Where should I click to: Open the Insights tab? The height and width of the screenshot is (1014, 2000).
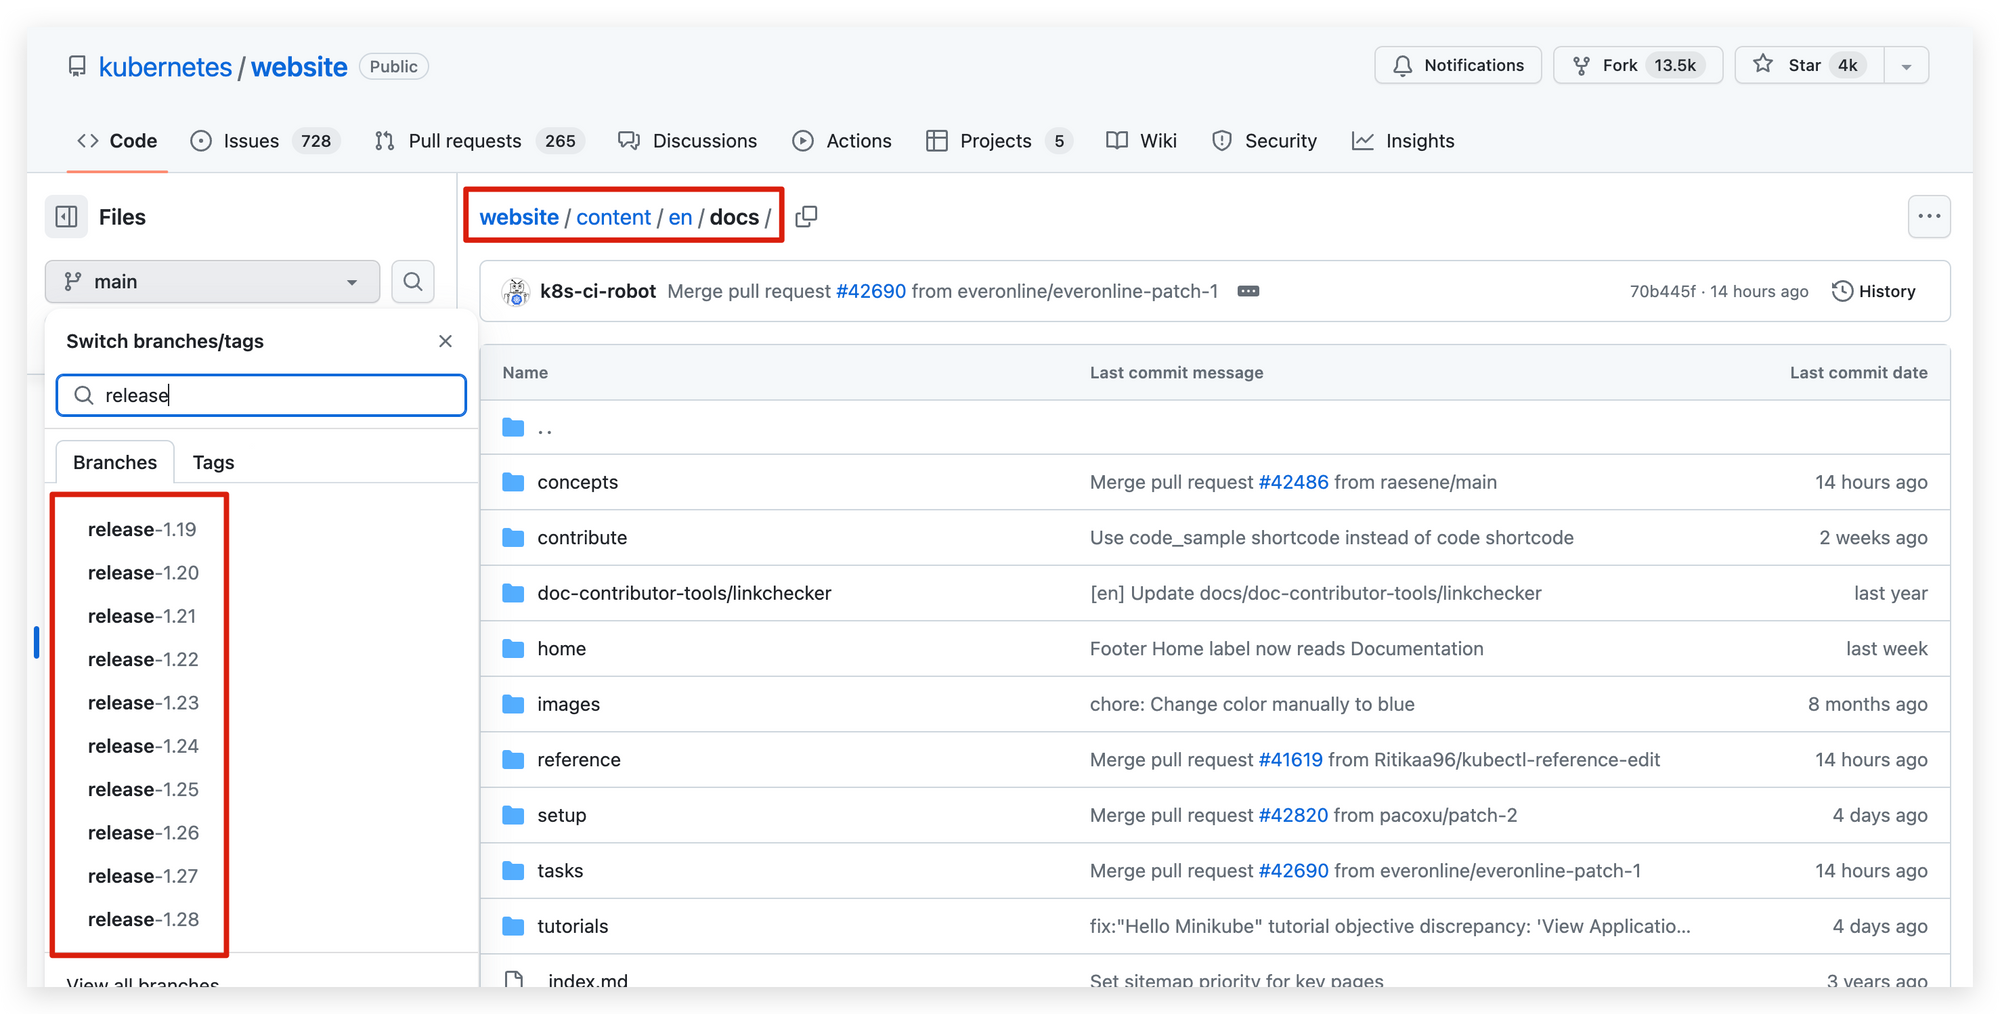point(1403,141)
